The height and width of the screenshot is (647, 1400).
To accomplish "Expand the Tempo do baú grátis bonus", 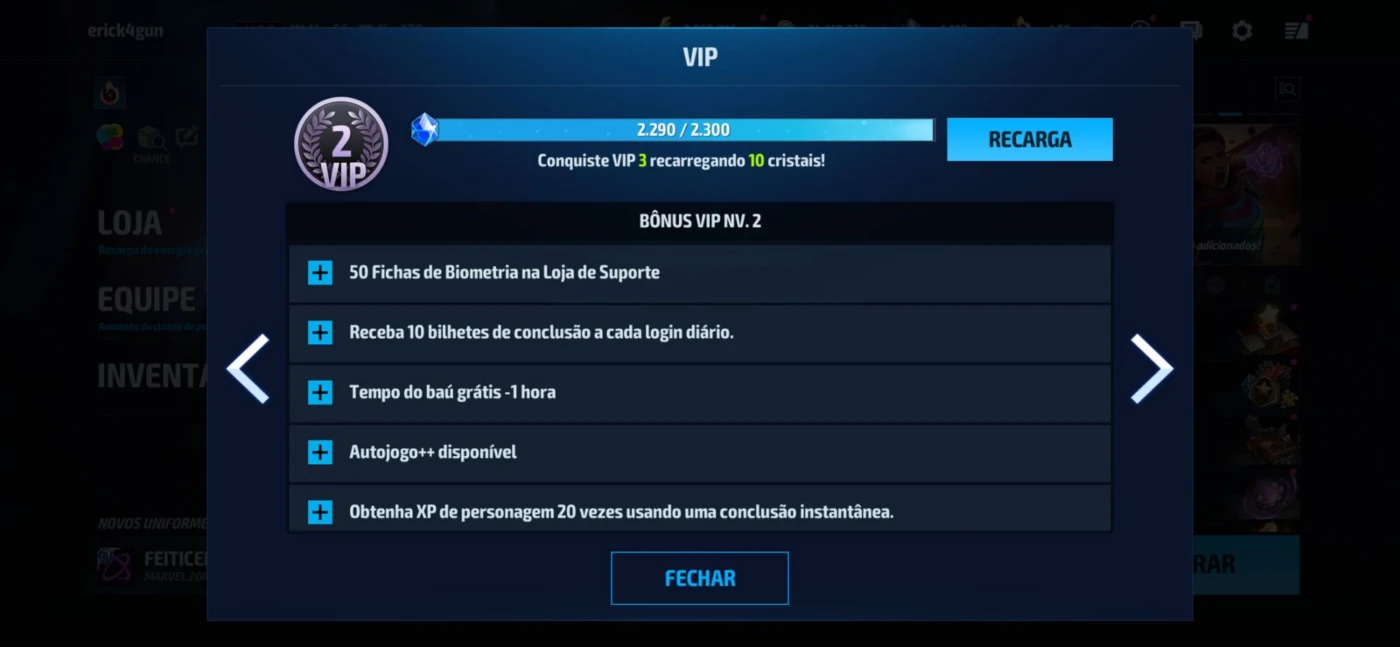I will [320, 393].
